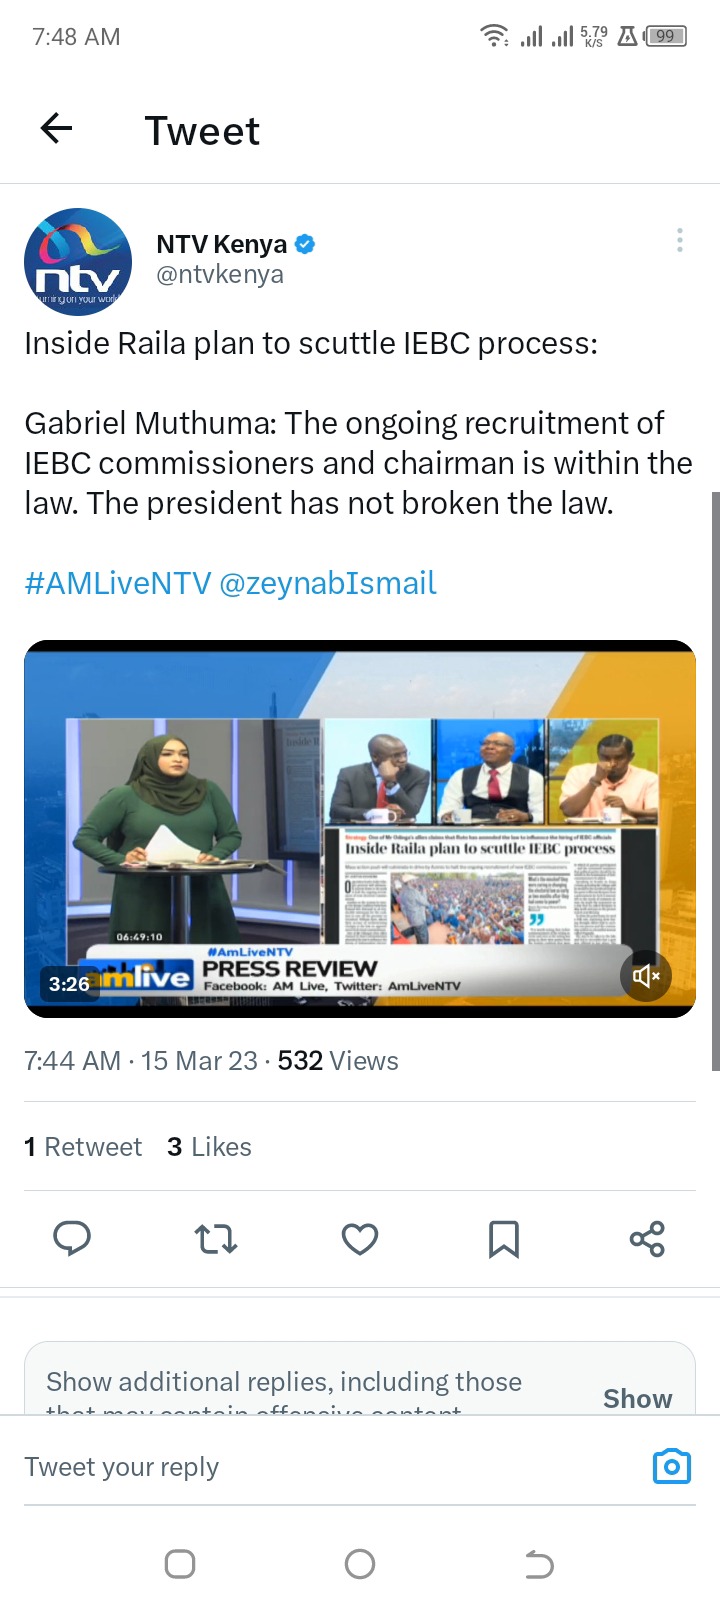The image size is (720, 1612).
Task: Show additional replies button
Action: click(638, 1398)
